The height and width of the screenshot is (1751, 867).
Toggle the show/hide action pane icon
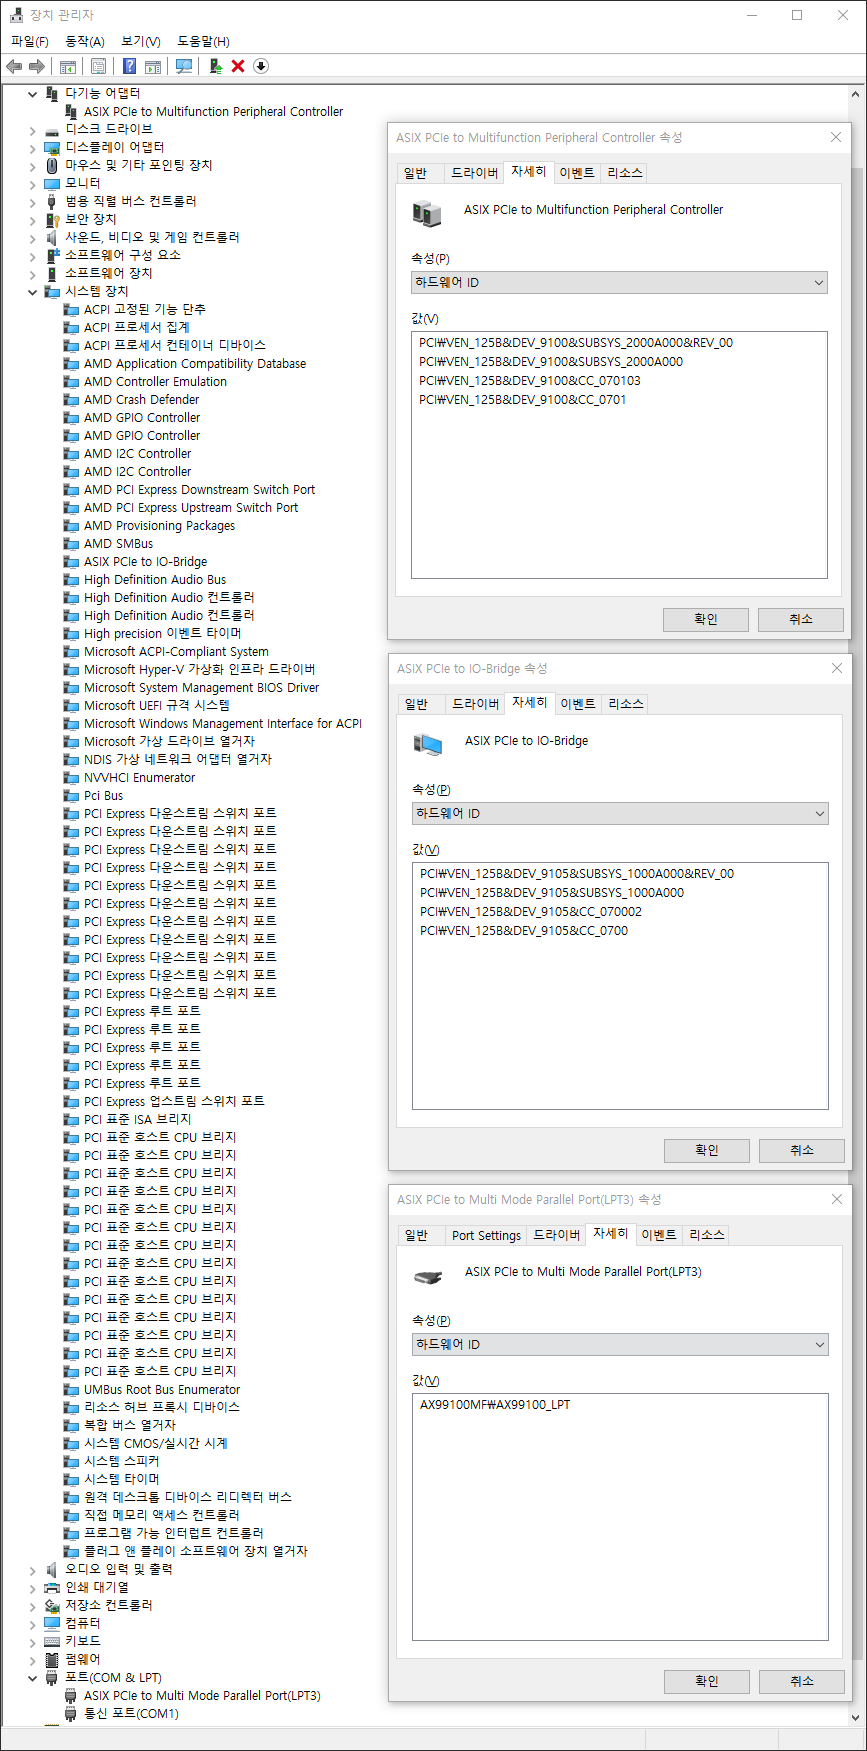[153, 66]
